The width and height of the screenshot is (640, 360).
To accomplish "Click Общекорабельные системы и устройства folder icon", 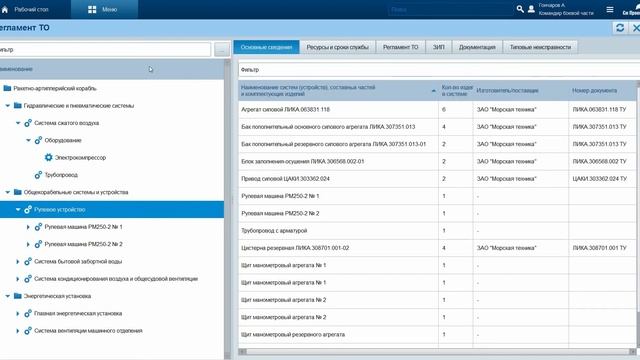I will click(18, 192).
